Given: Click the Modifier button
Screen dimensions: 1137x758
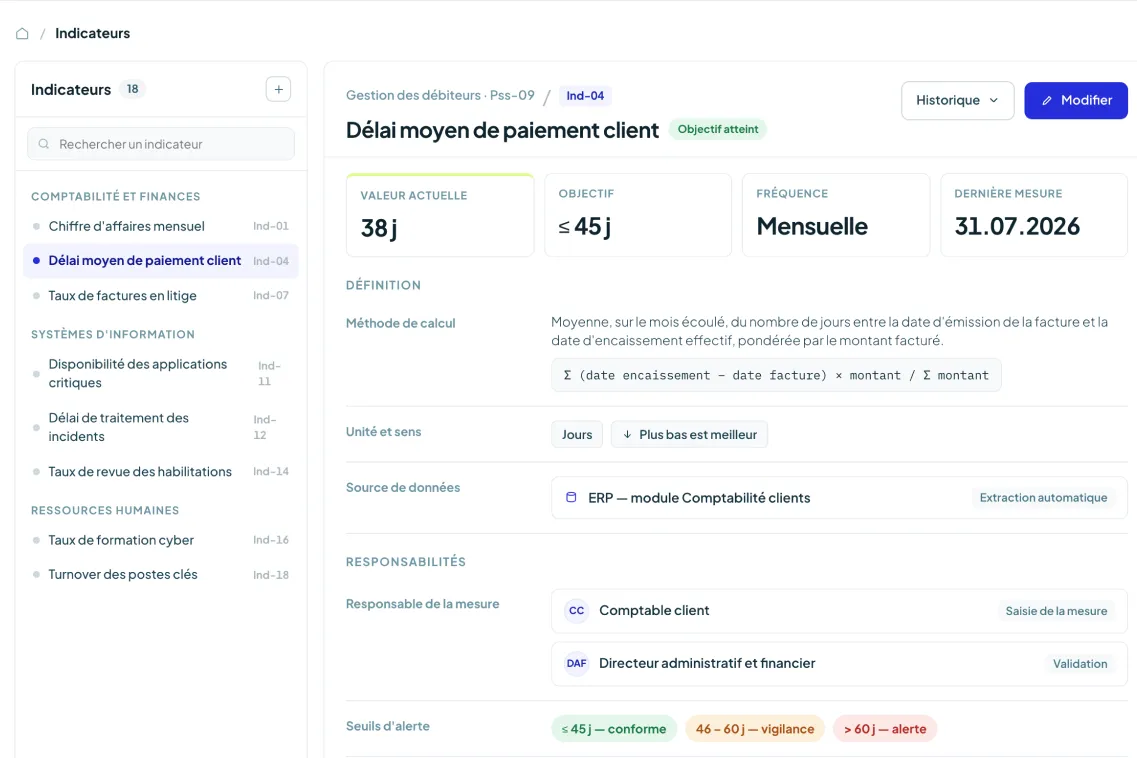Looking at the screenshot, I should tap(1075, 100).
